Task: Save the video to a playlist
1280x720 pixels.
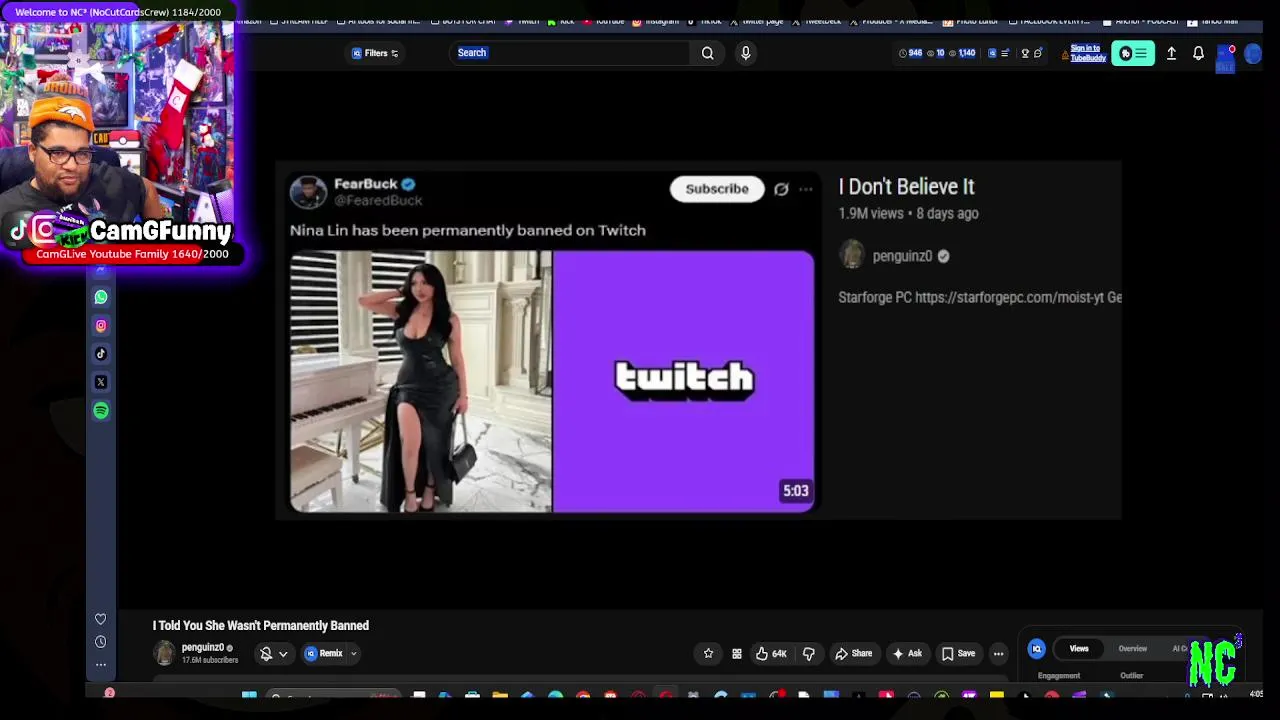Action: (958, 653)
